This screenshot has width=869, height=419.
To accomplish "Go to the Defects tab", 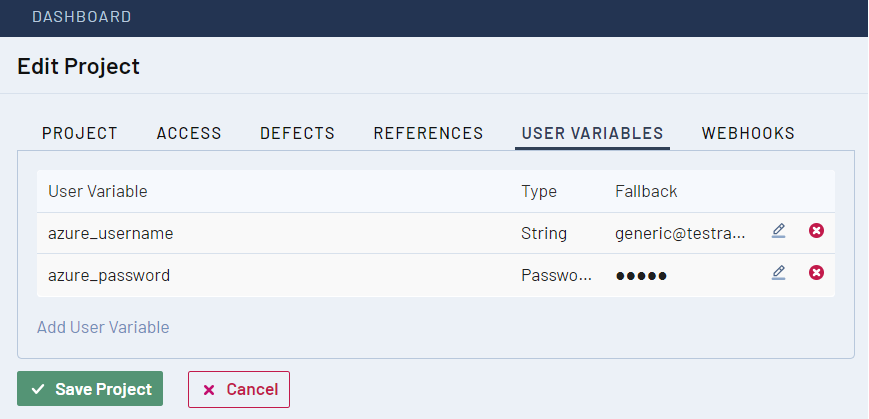I will pyautogui.click(x=297, y=133).
